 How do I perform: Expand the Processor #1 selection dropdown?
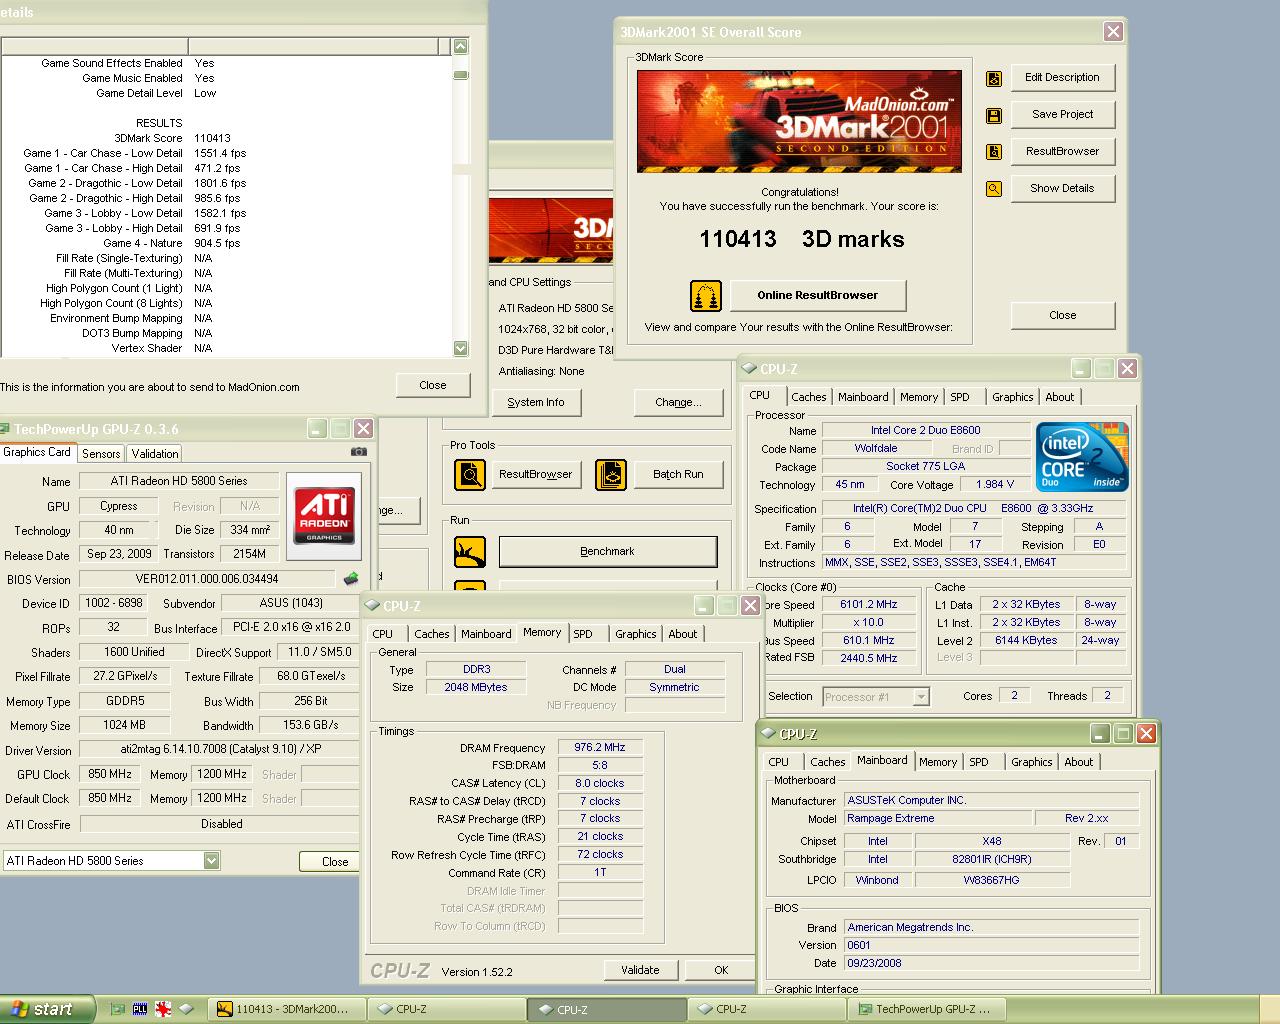[x=921, y=697]
